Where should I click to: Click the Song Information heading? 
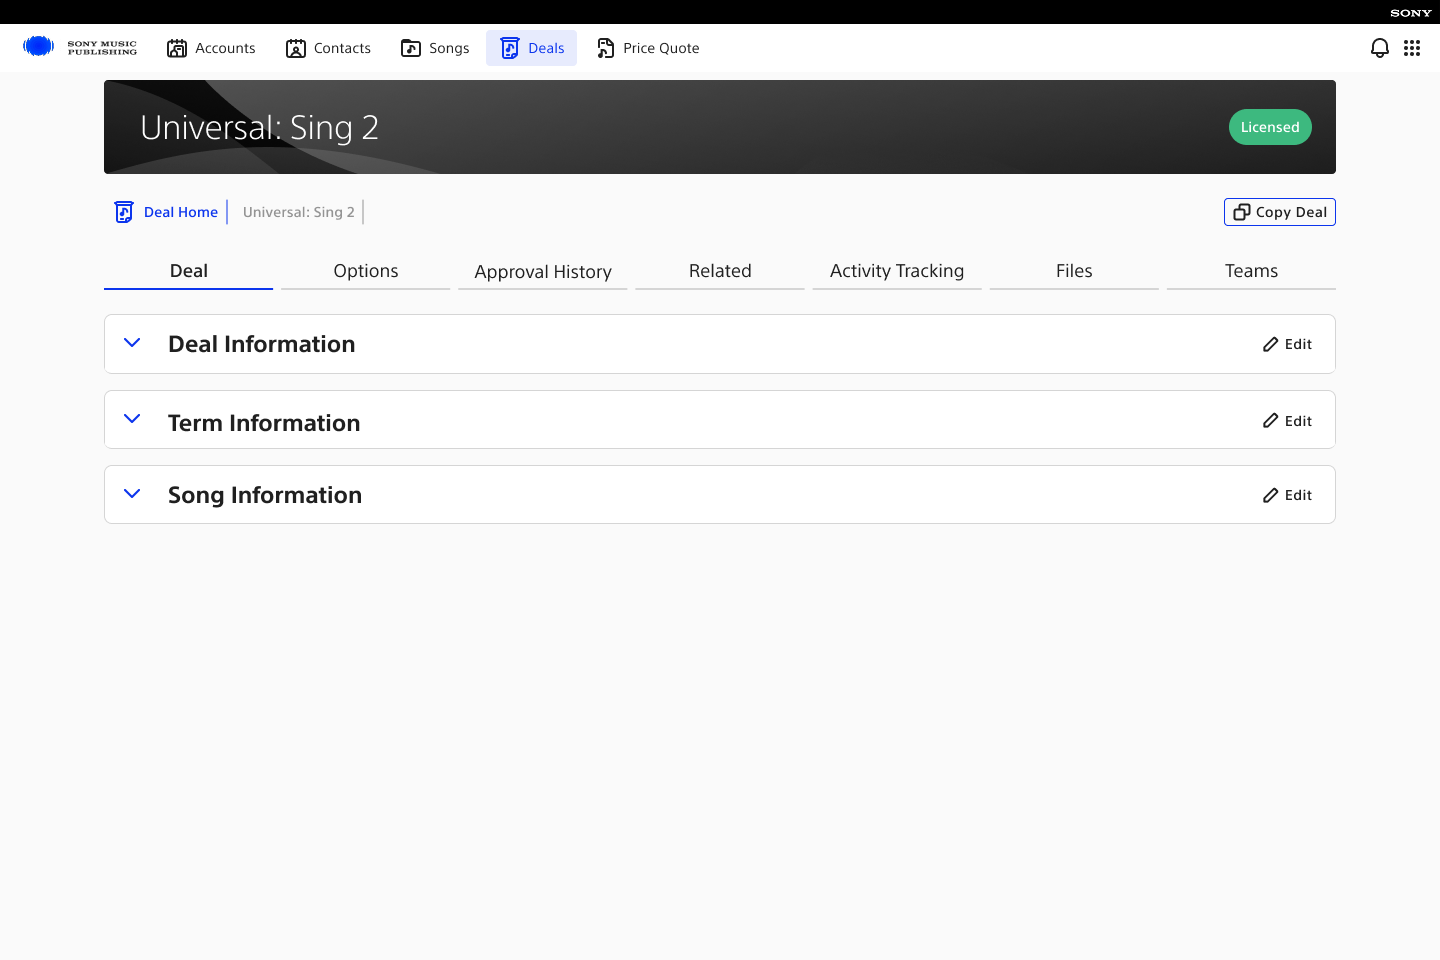click(x=265, y=495)
